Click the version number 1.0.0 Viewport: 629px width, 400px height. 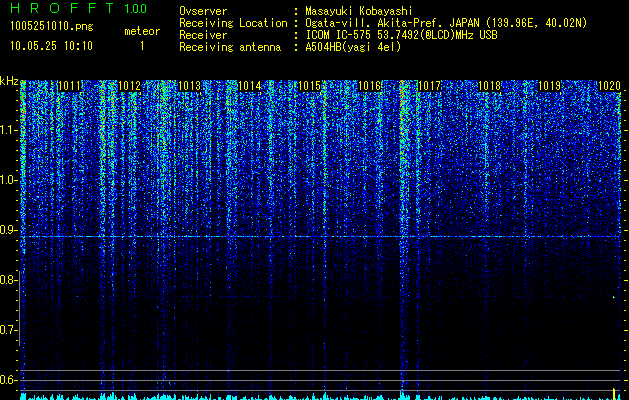pyautogui.click(x=136, y=9)
